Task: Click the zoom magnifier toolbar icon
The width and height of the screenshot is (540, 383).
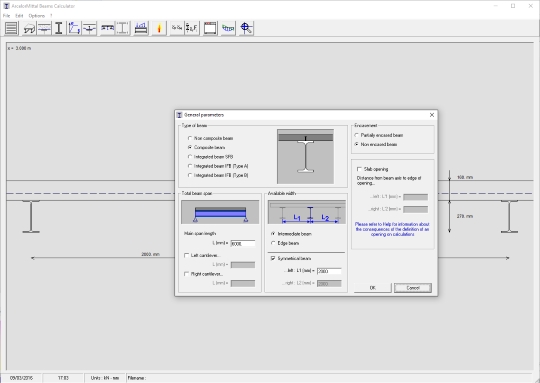Action: pyautogui.click(x=246, y=28)
